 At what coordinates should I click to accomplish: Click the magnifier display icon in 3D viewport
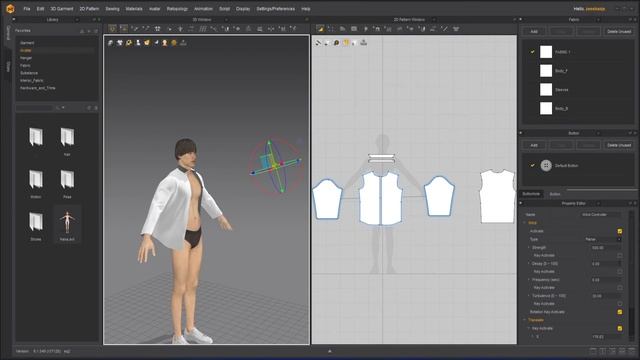pos(129,42)
